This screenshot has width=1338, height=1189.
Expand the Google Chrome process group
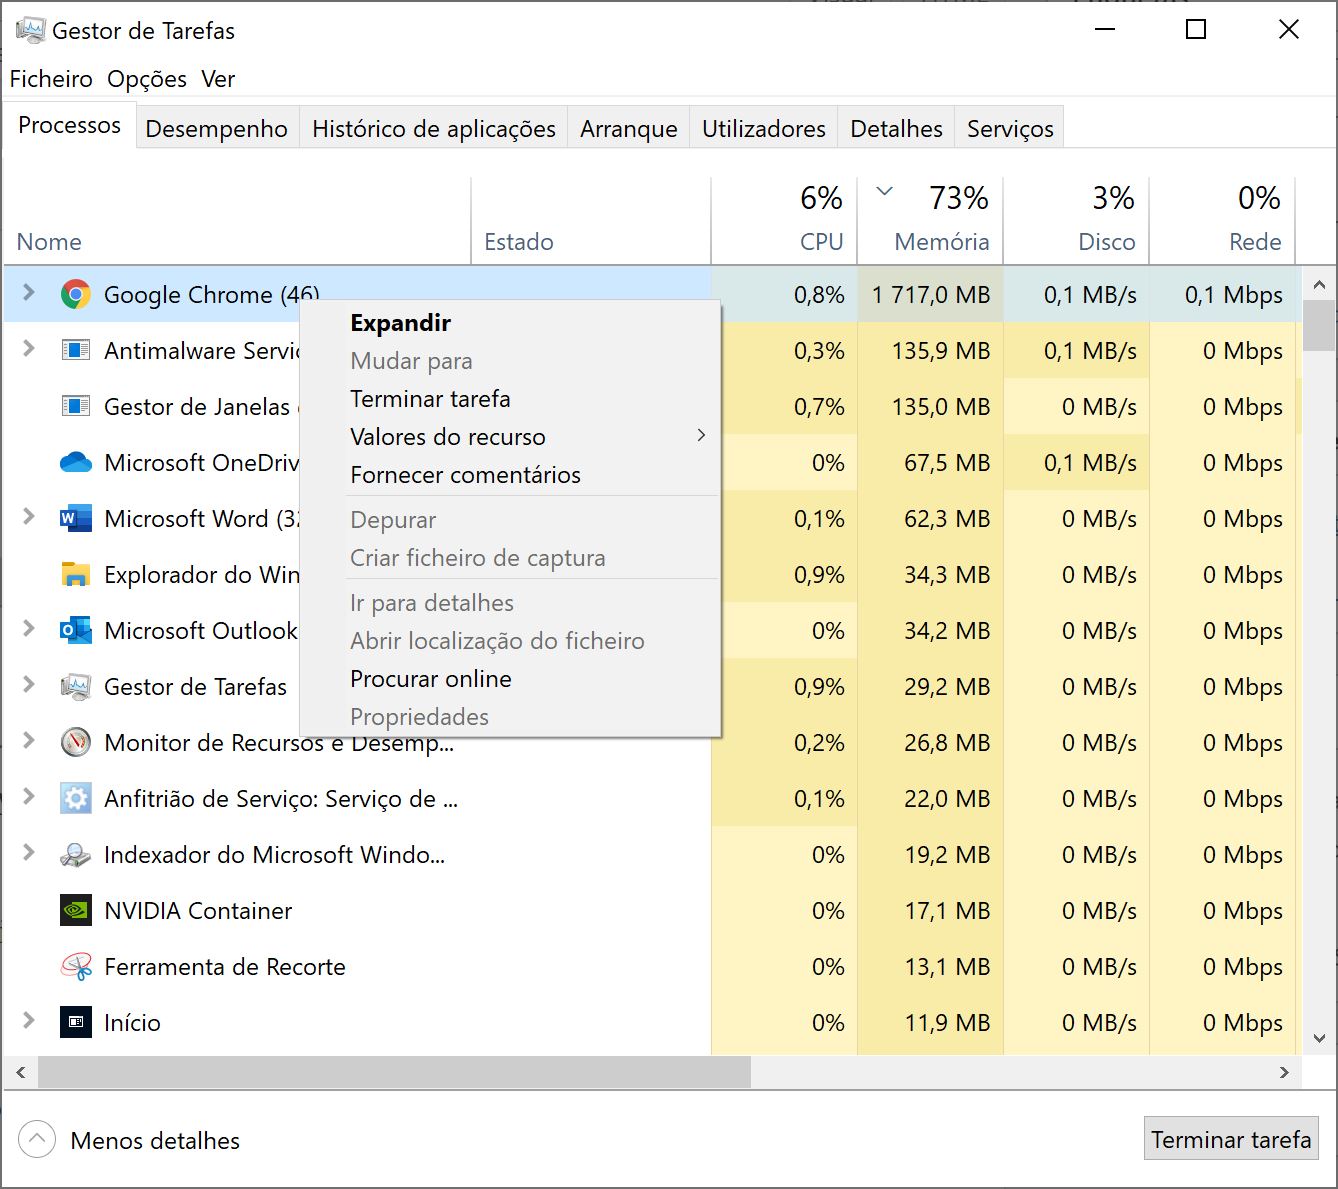[x=29, y=293]
